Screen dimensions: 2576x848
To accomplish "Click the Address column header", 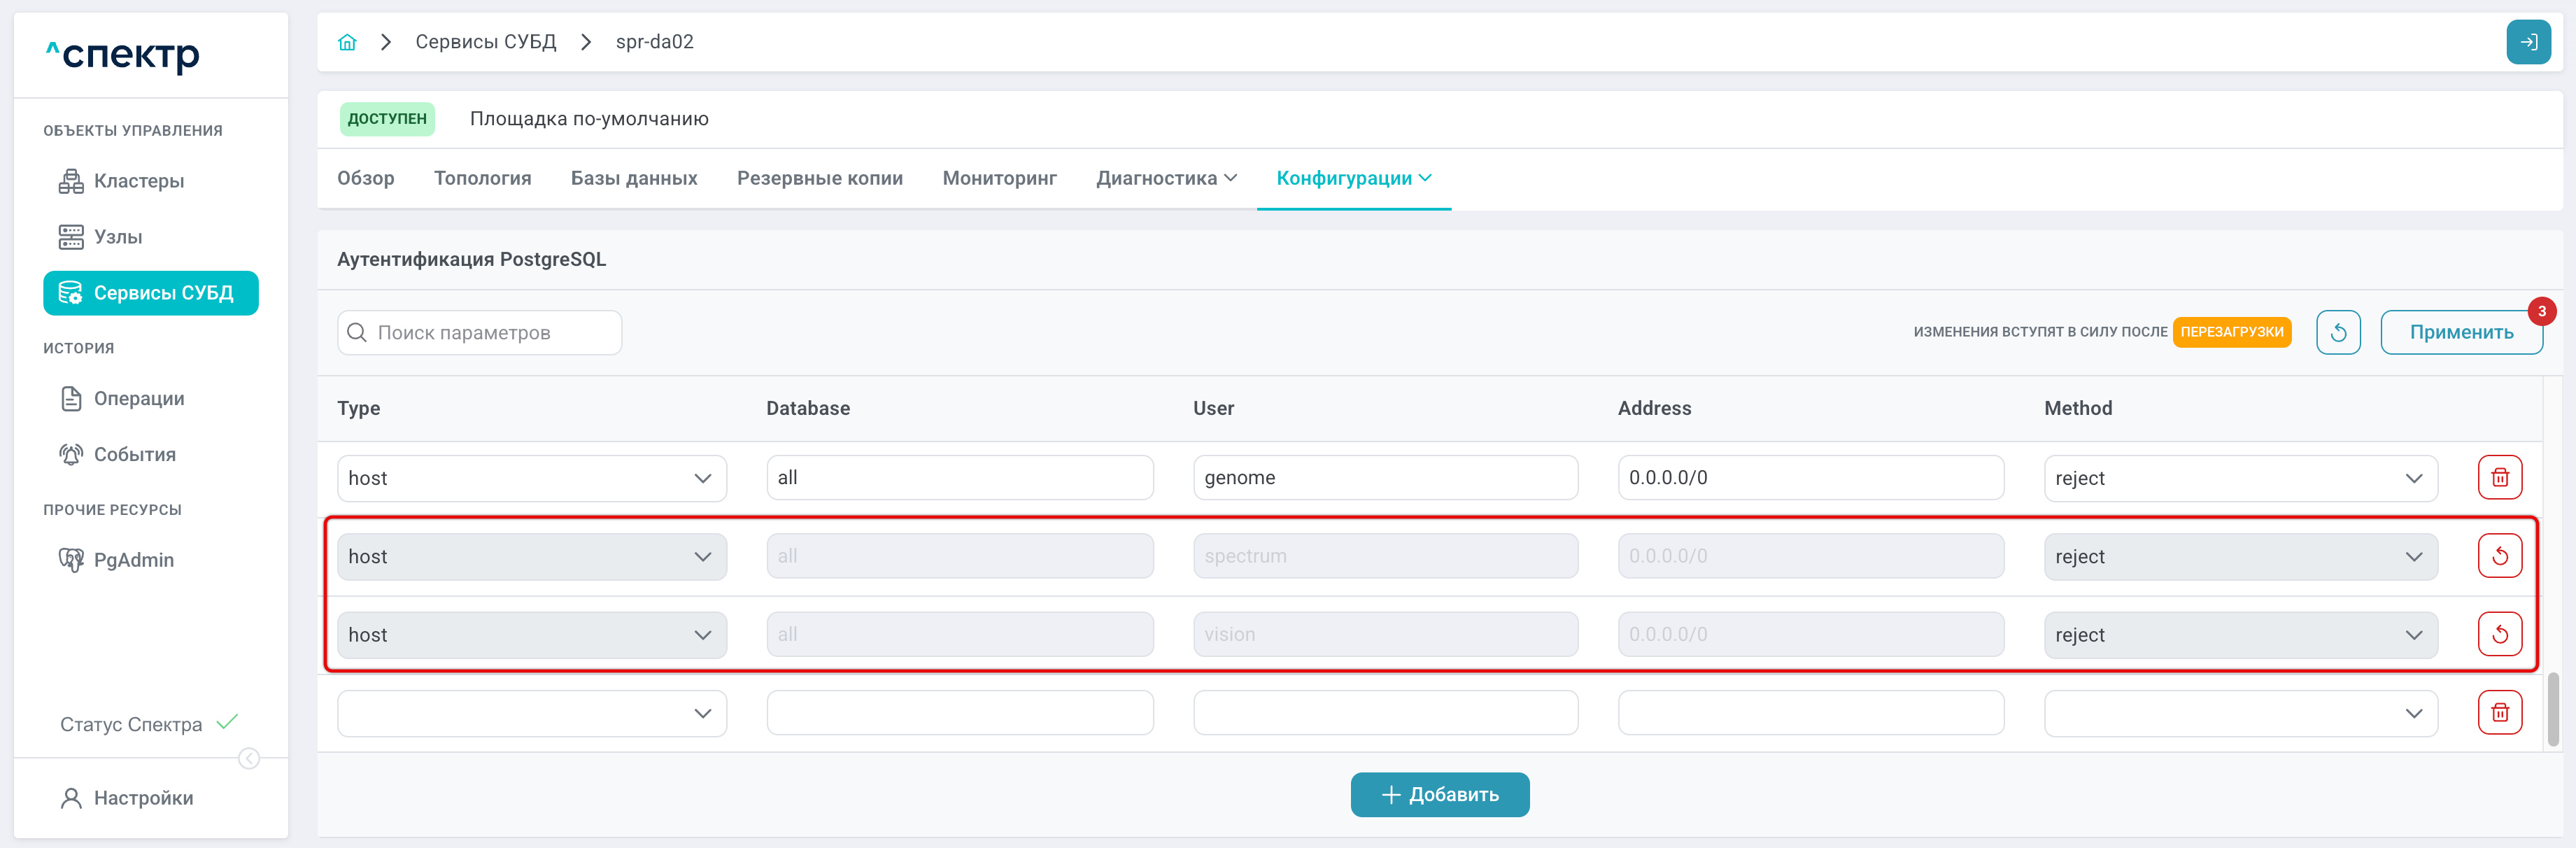I will 1654,408.
